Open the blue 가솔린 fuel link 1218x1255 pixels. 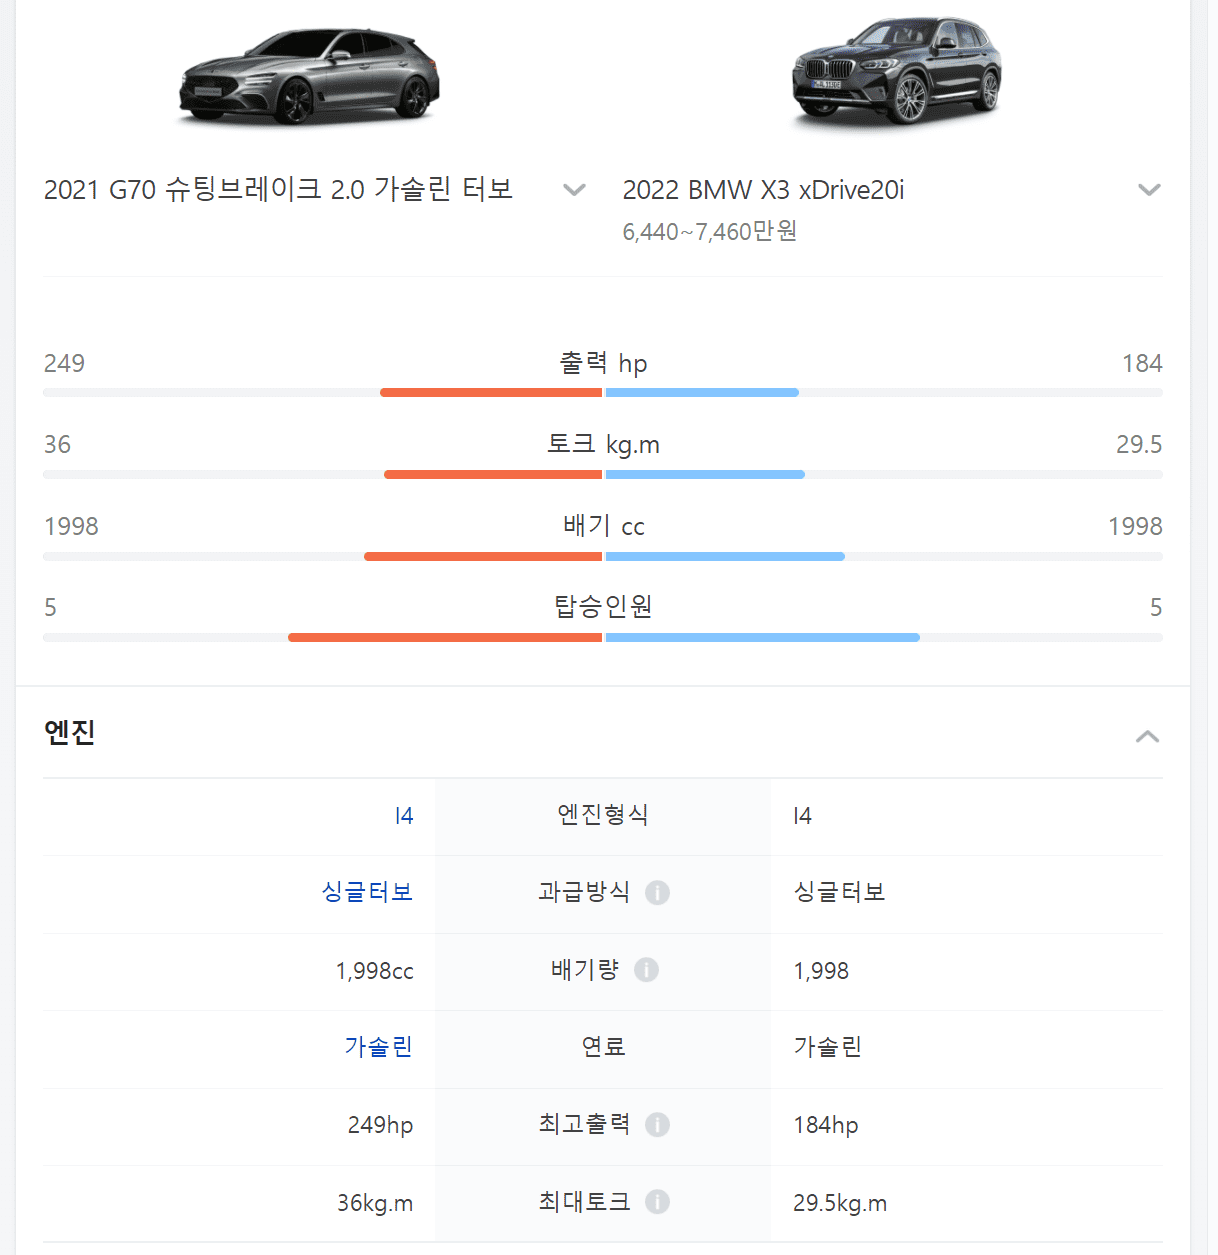coord(379,1047)
